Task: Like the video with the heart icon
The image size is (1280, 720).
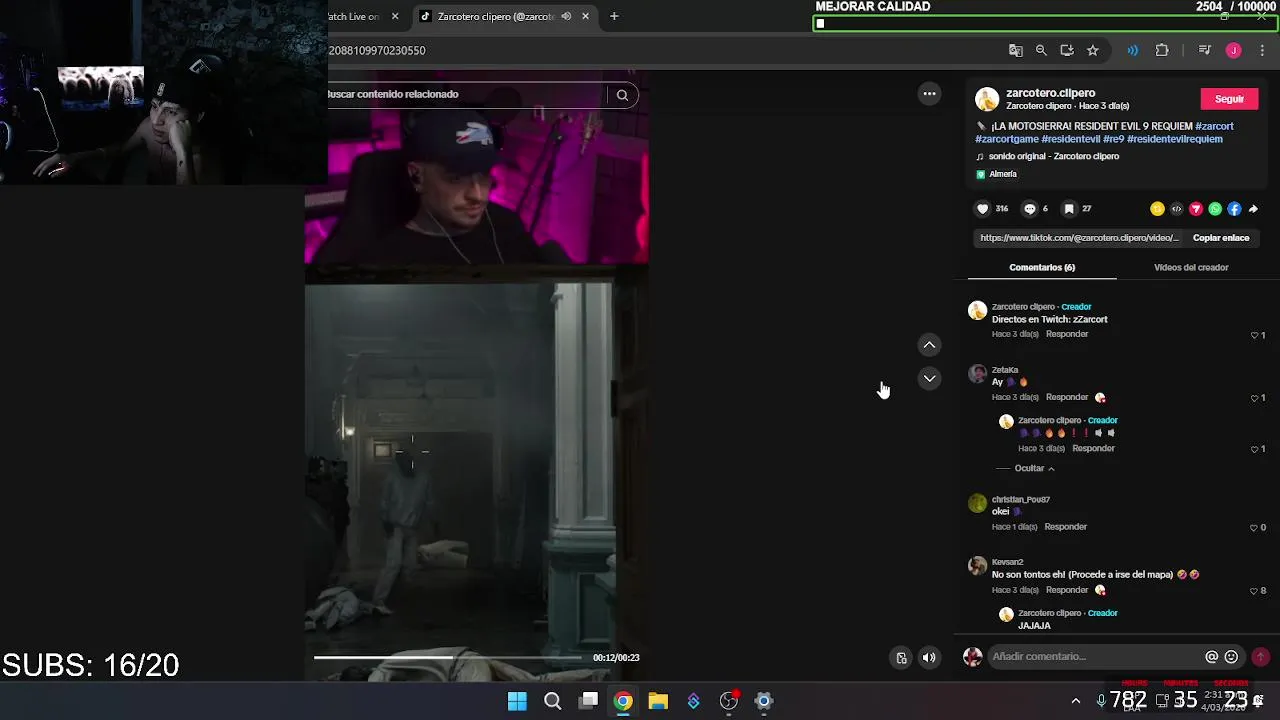Action: (x=982, y=209)
